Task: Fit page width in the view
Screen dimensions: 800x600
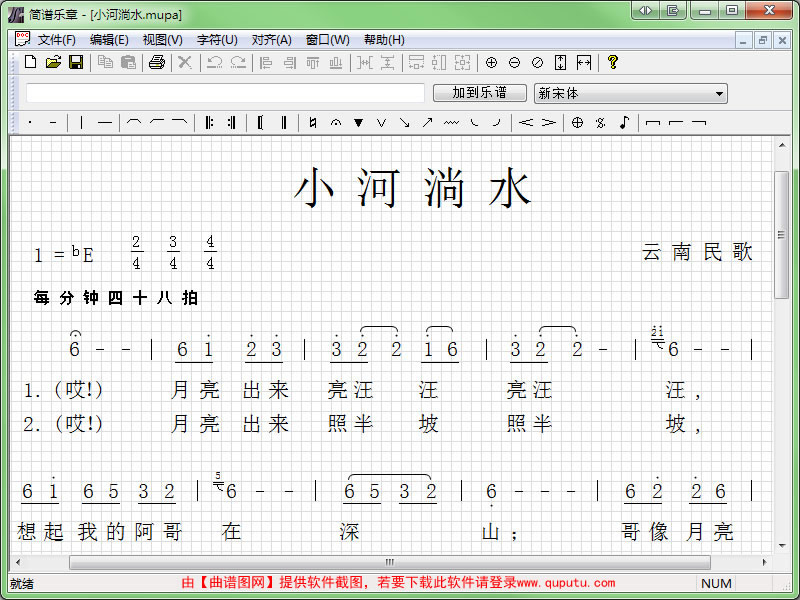Action: coord(584,62)
